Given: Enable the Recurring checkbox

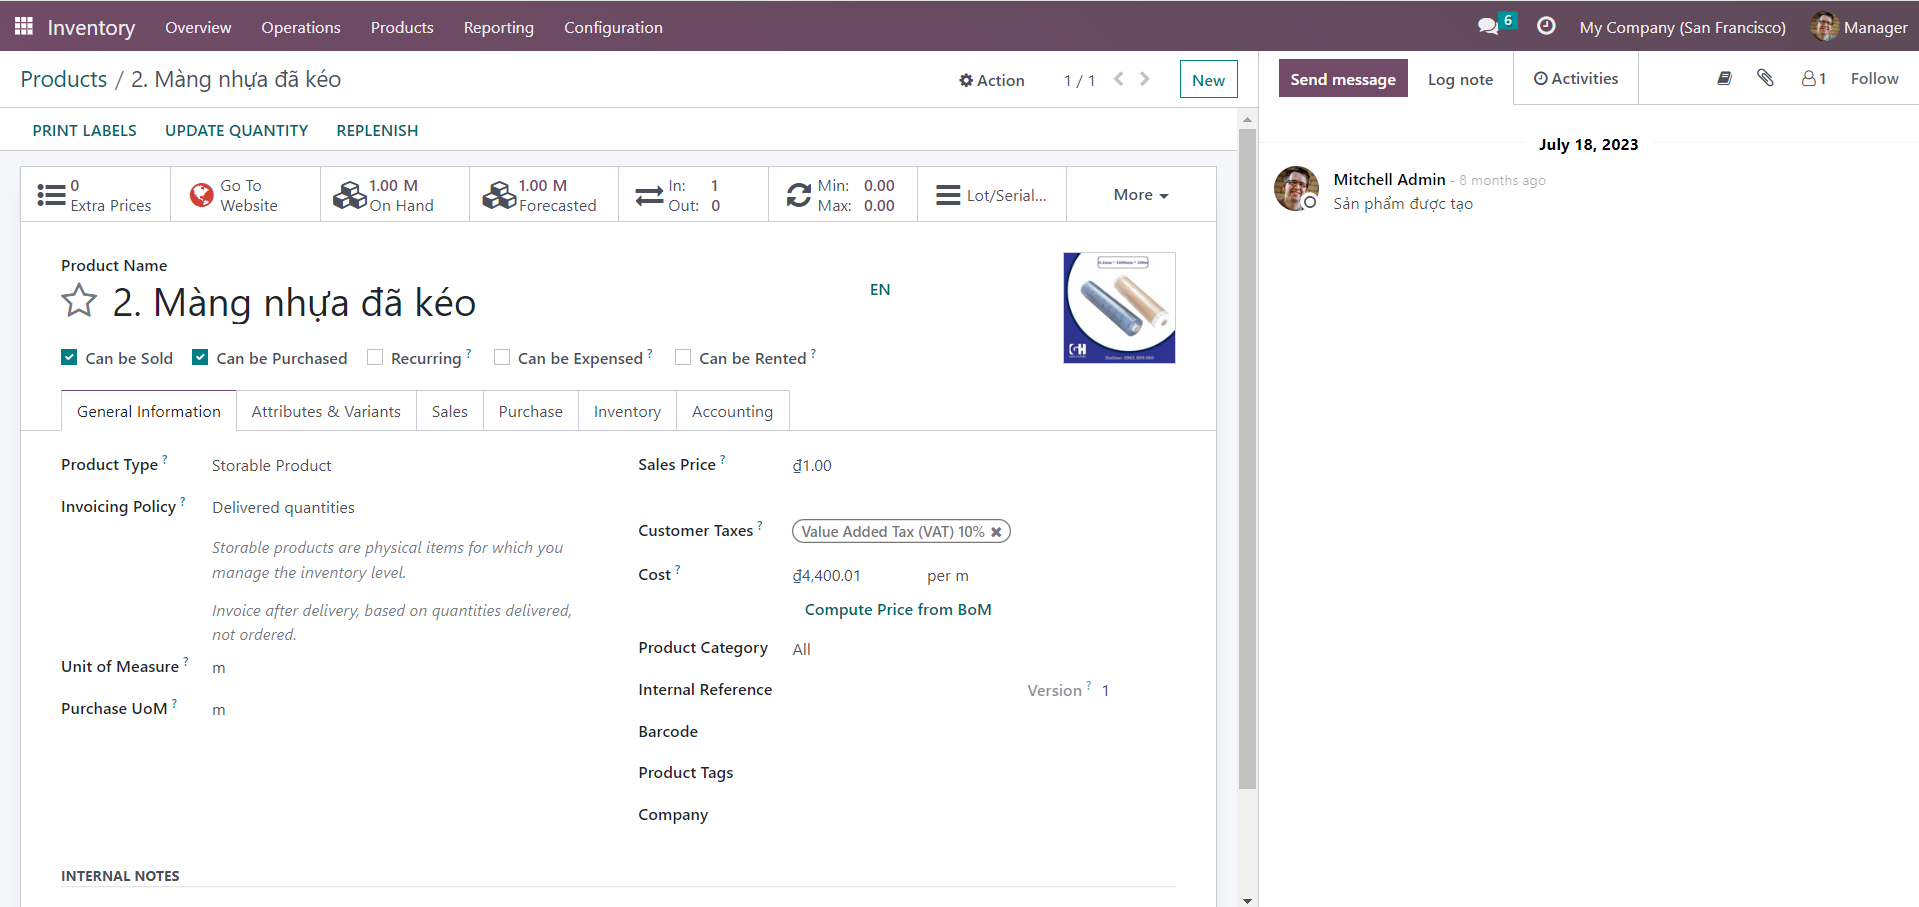Looking at the screenshot, I should [x=375, y=358].
